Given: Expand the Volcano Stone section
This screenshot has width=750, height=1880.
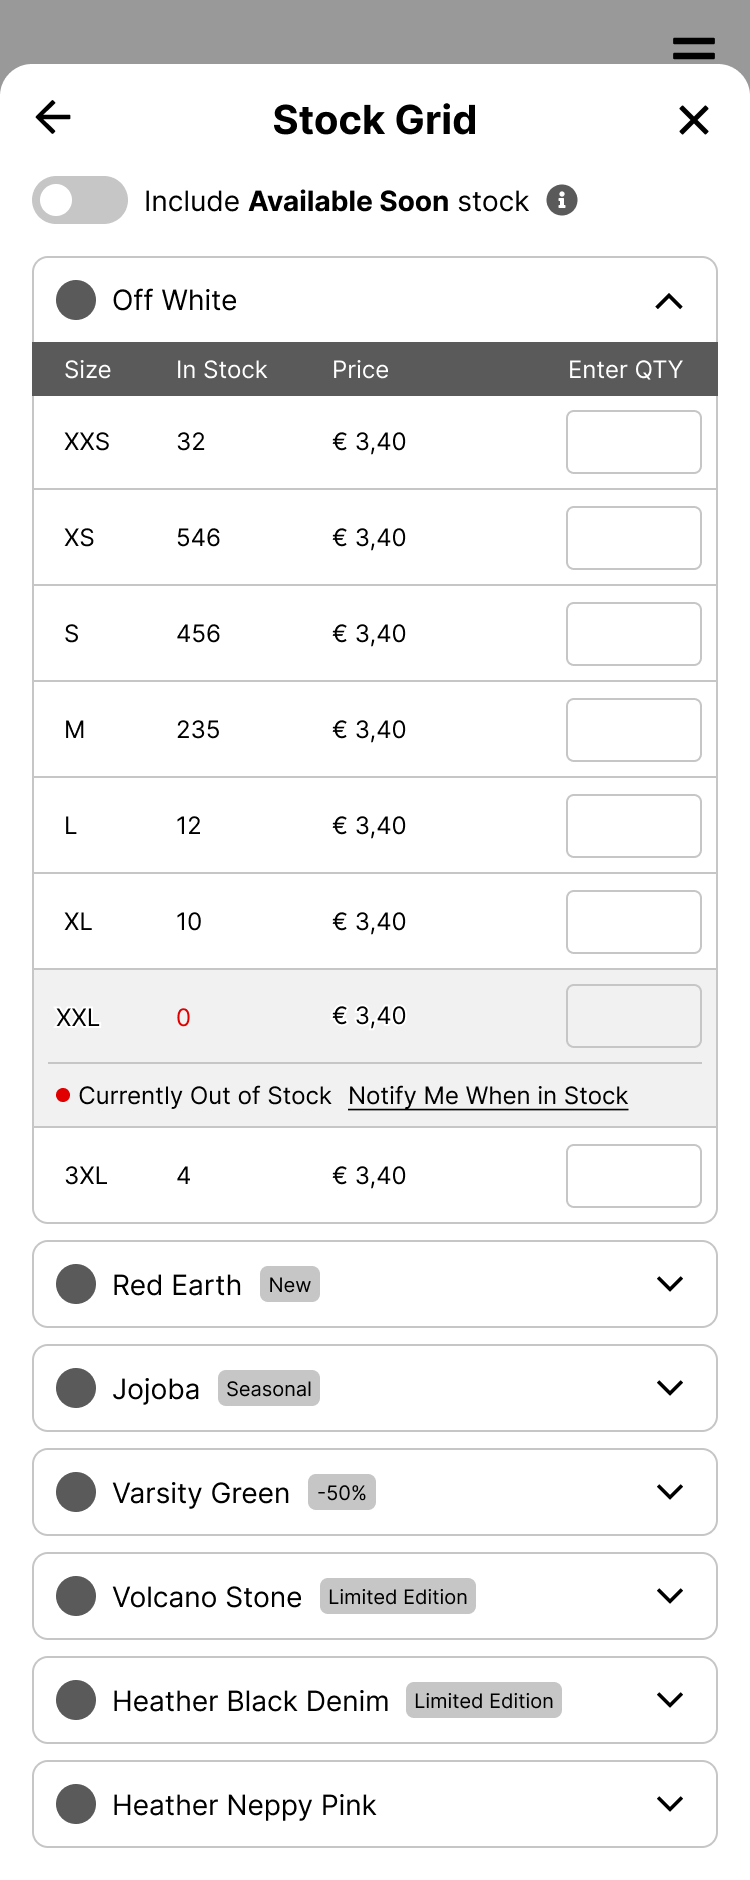Looking at the screenshot, I should tap(669, 1596).
